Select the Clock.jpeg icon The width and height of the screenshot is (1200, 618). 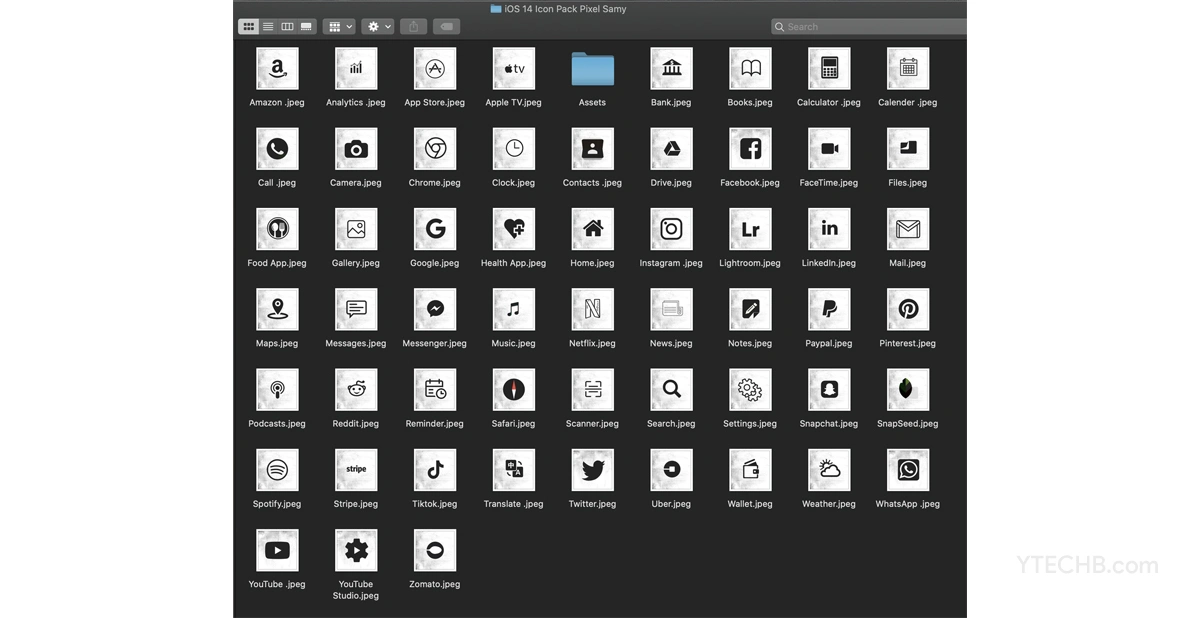[514, 149]
